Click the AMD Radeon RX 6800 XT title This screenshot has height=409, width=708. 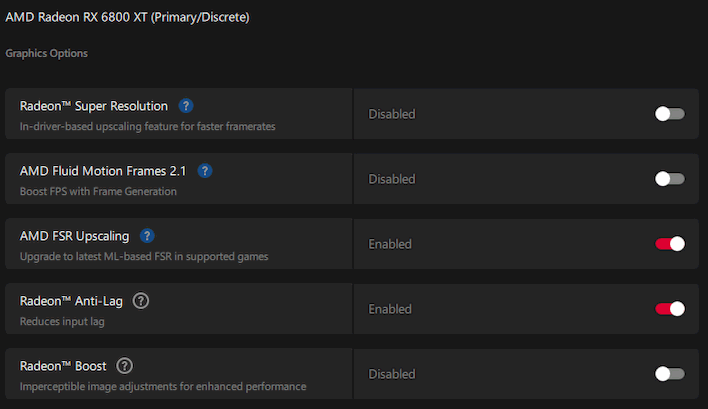[127, 17]
